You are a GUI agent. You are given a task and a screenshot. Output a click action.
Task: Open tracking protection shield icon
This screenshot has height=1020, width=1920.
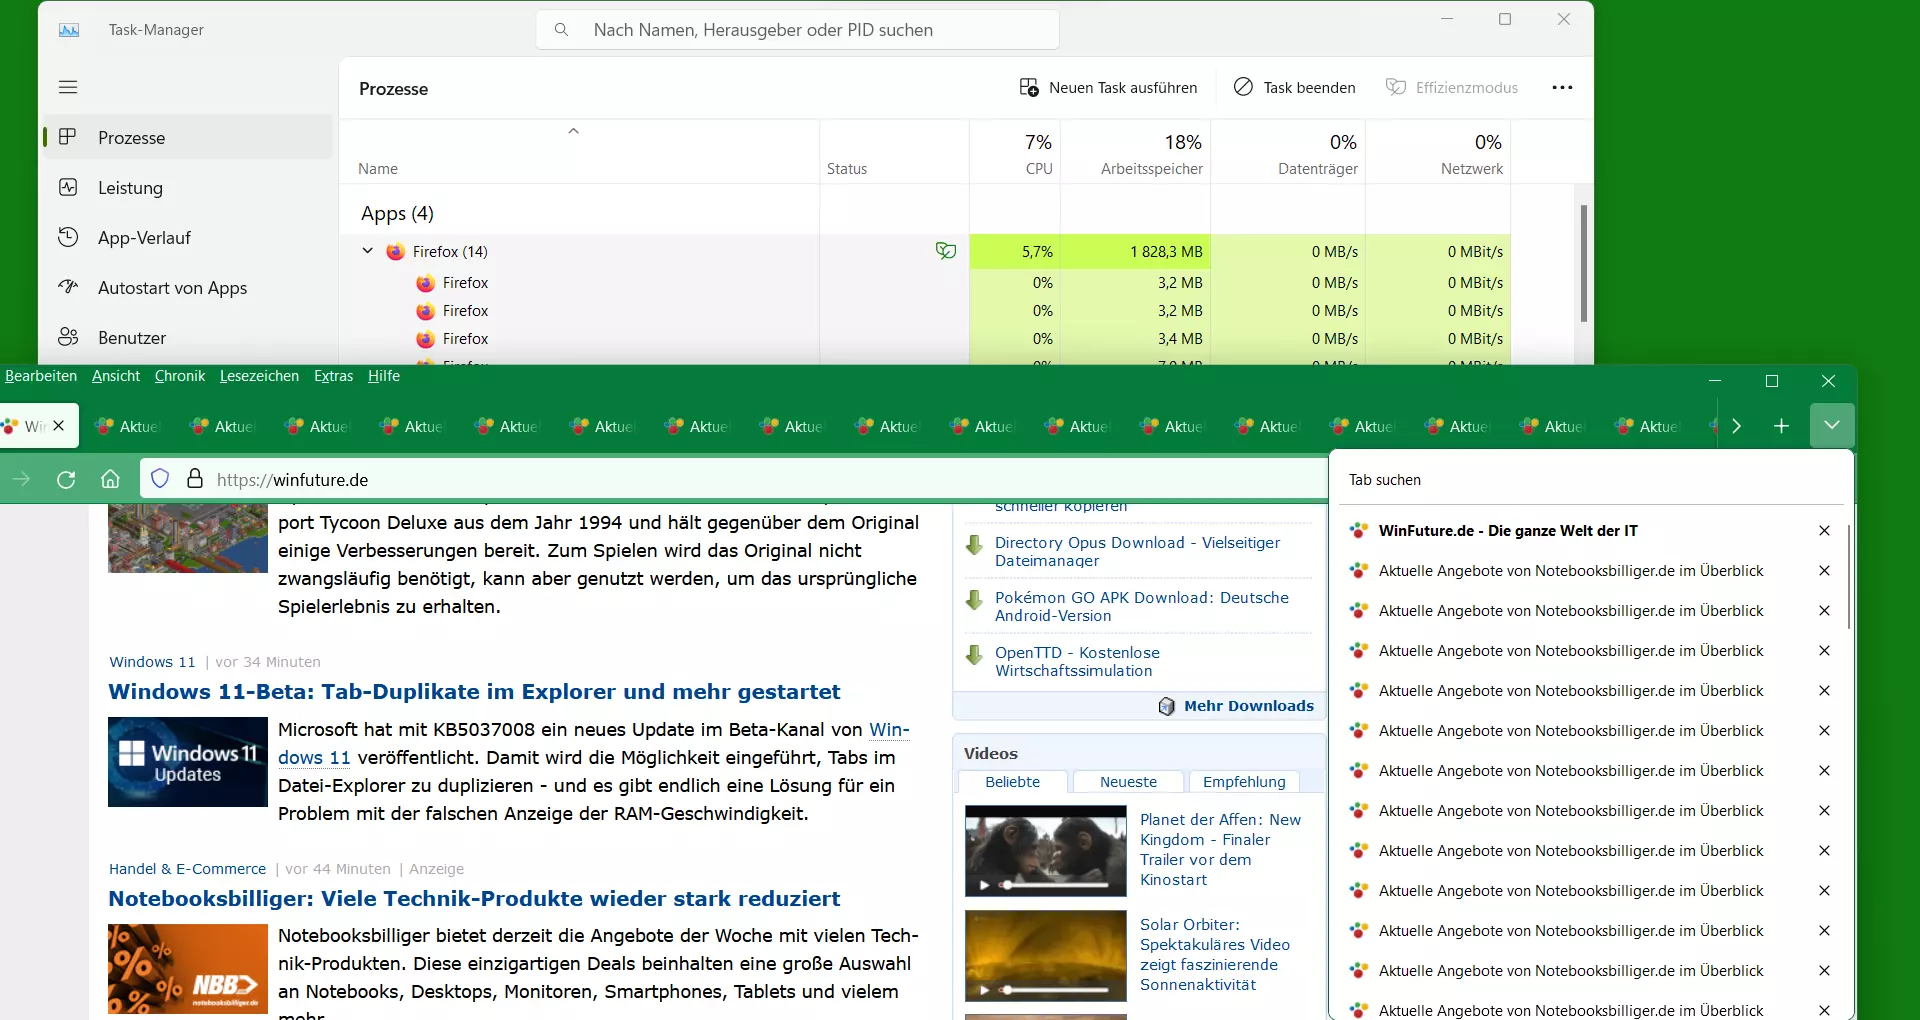[x=160, y=479]
